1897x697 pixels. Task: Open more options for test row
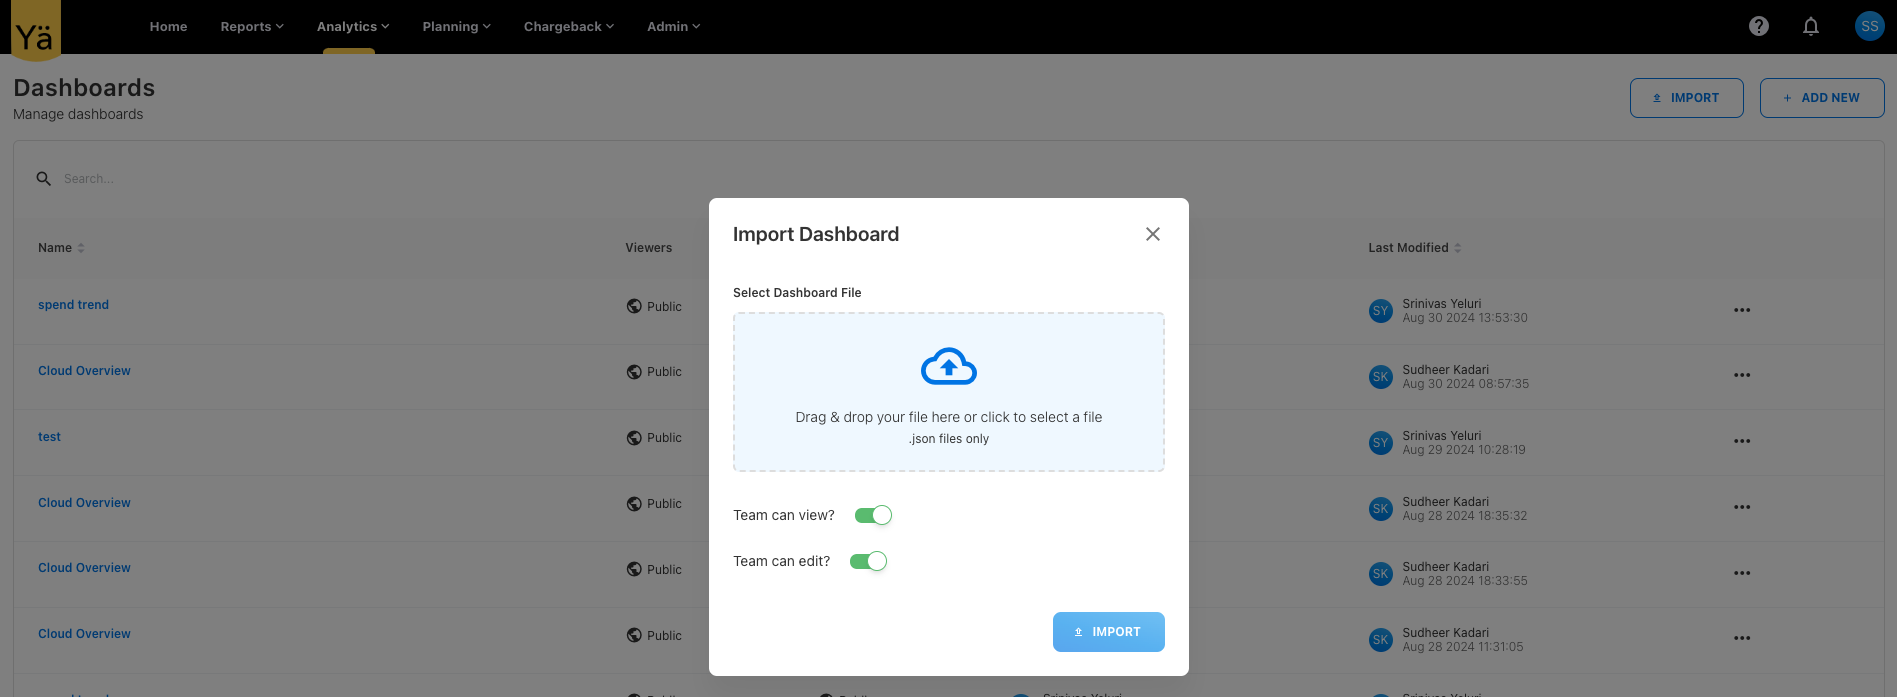pyautogui.click(x=1741, y=441)
